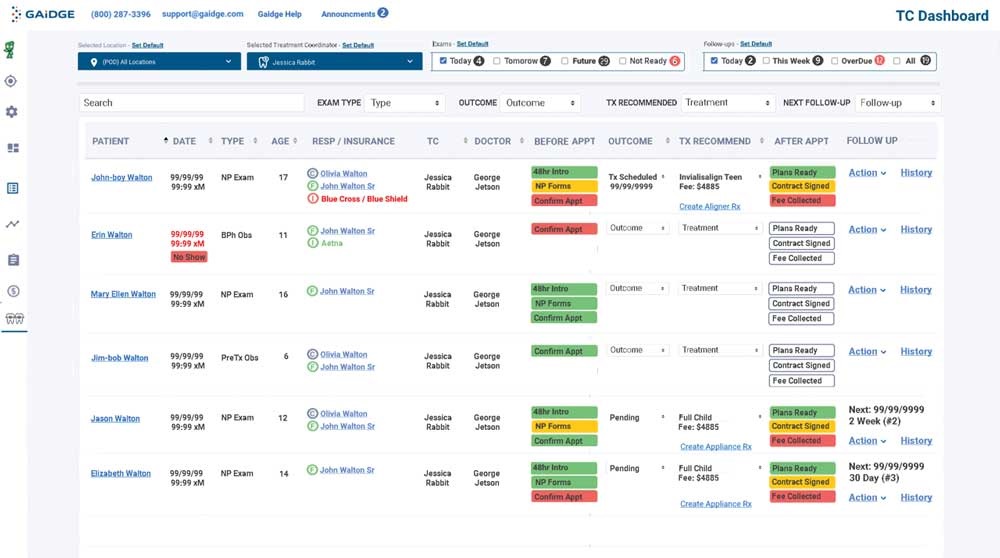Open the target icon in the sidebar

(12, 81)
